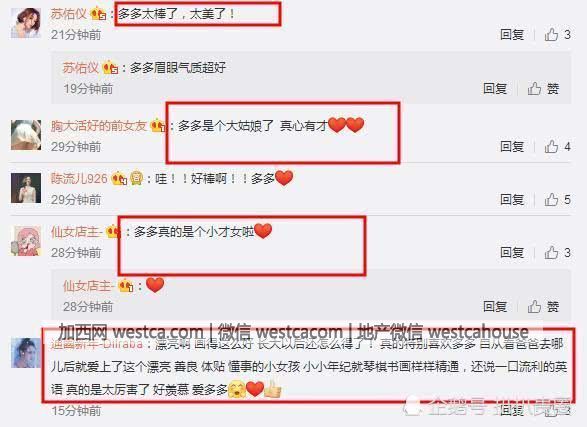Click 回复 on 苏佑仪's nested 19分钟前 reply
The width and height of the screenshot is (587, 427).
[495, 89]
